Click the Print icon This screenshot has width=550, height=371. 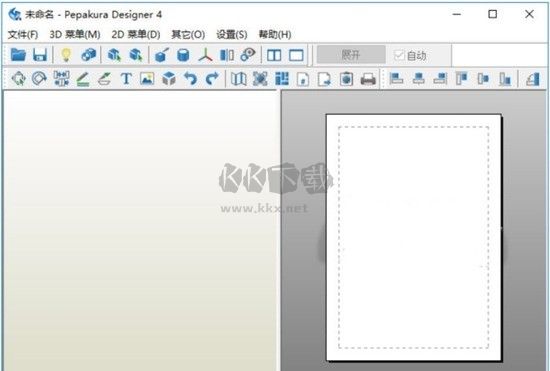pyautogui.click(x=368, y=79)
